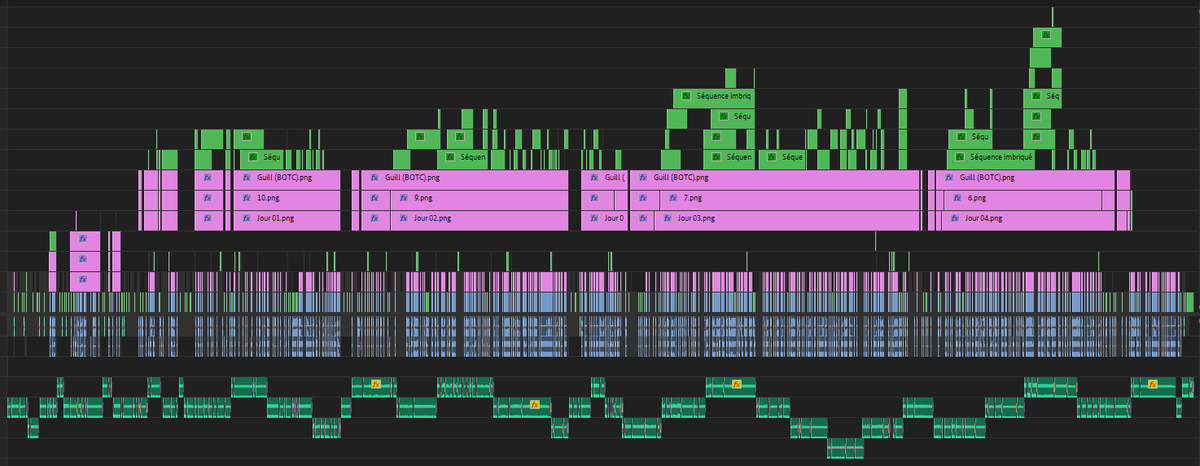This screenshot has width=1200, height=466.
Task: Click the fx badge on the 'Séque' clip
Action: (x=771, y=157)
